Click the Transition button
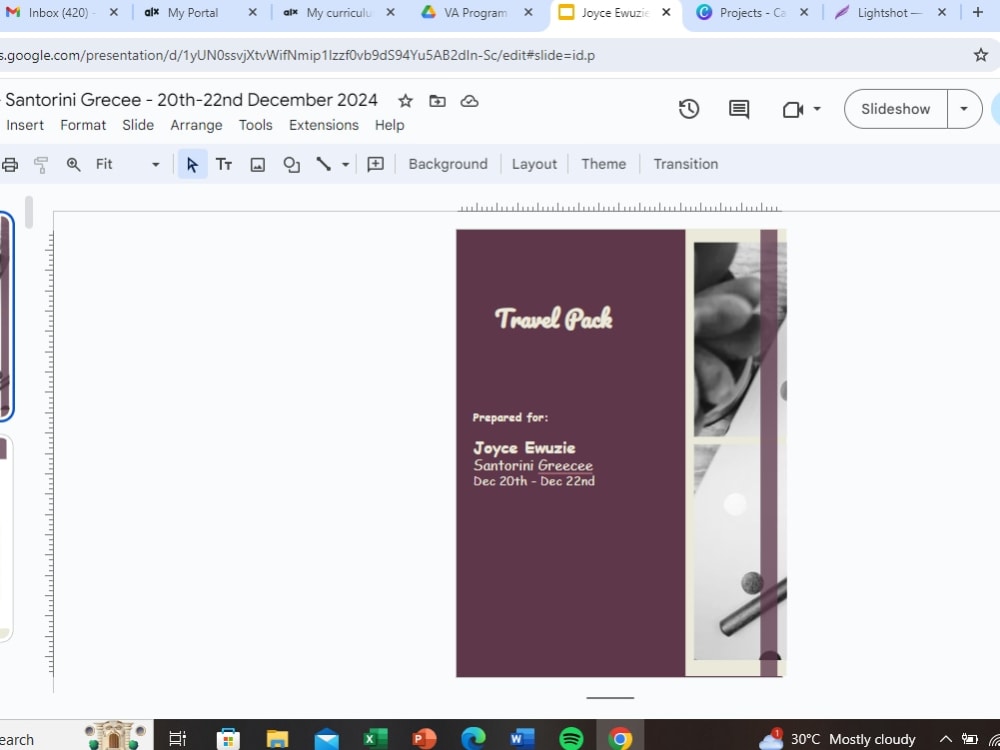 point(686,164)
